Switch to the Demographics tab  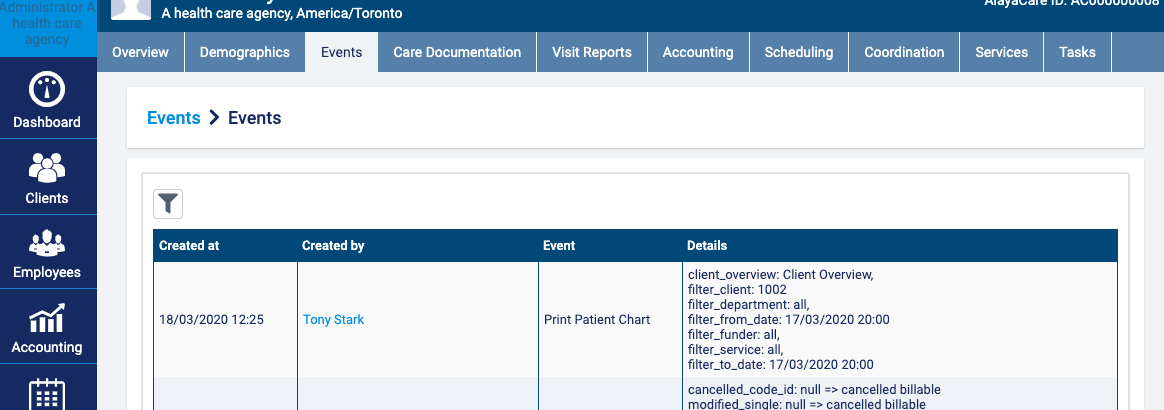tap(244, 52)
